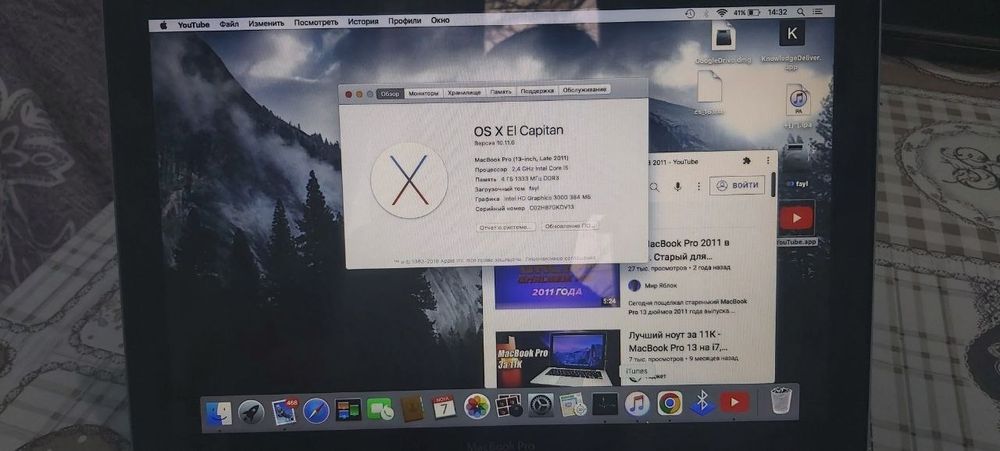Open Mail app with 468 badge
This screenshot has width=1000, height=451.
284,411
